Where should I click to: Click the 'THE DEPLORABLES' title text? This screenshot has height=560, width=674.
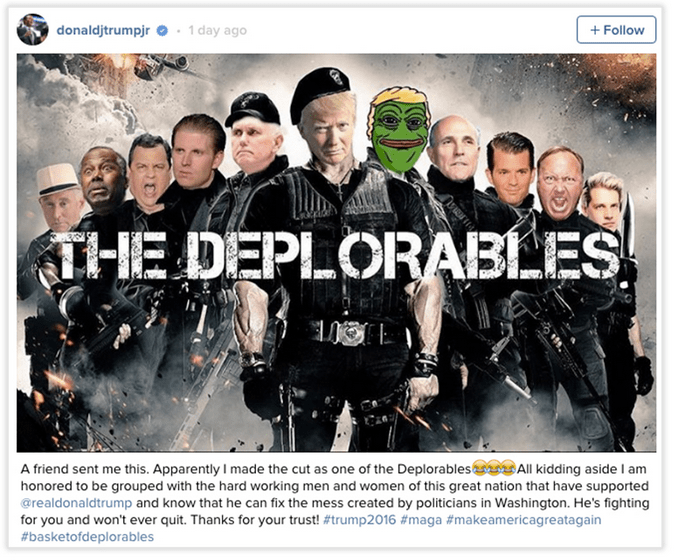pos(337,256)
